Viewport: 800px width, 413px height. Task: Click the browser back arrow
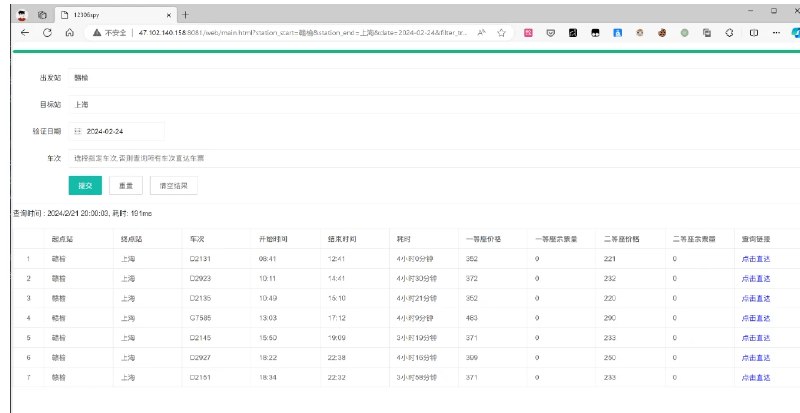(24, 32)
